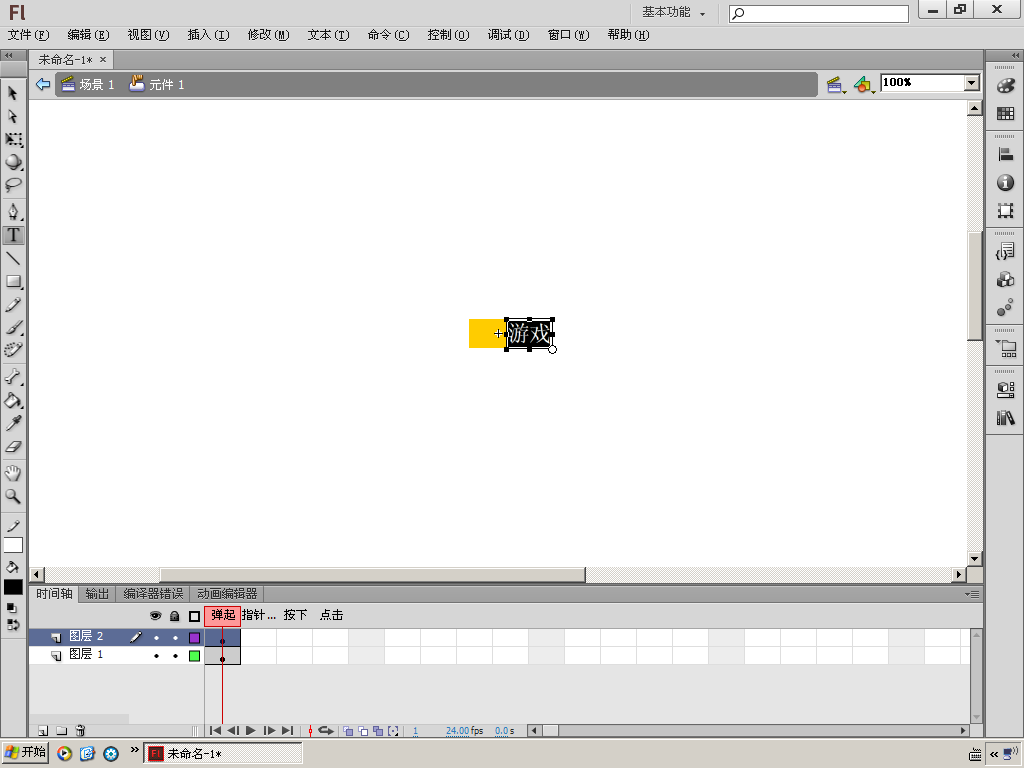Image resolution: width=1024 pixels, height=768 pixels.
Task: Open the 窗口(W) menu
Action: tap(568, 35)
